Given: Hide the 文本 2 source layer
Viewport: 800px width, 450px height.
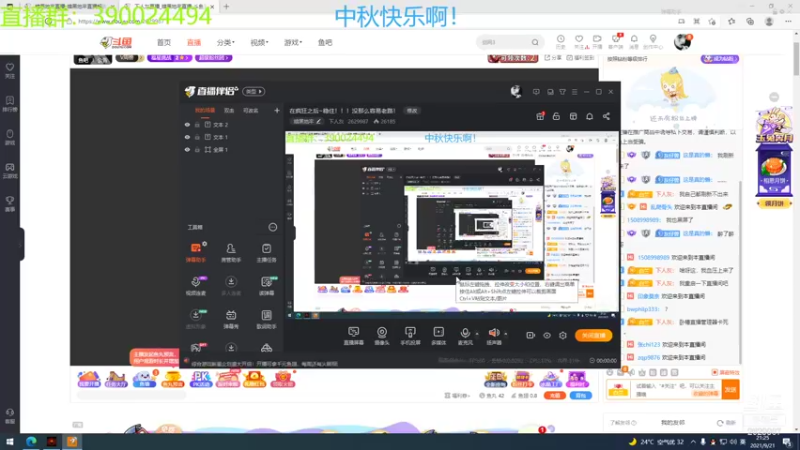Looking at the screenshot, I should (x=187, y=124).
